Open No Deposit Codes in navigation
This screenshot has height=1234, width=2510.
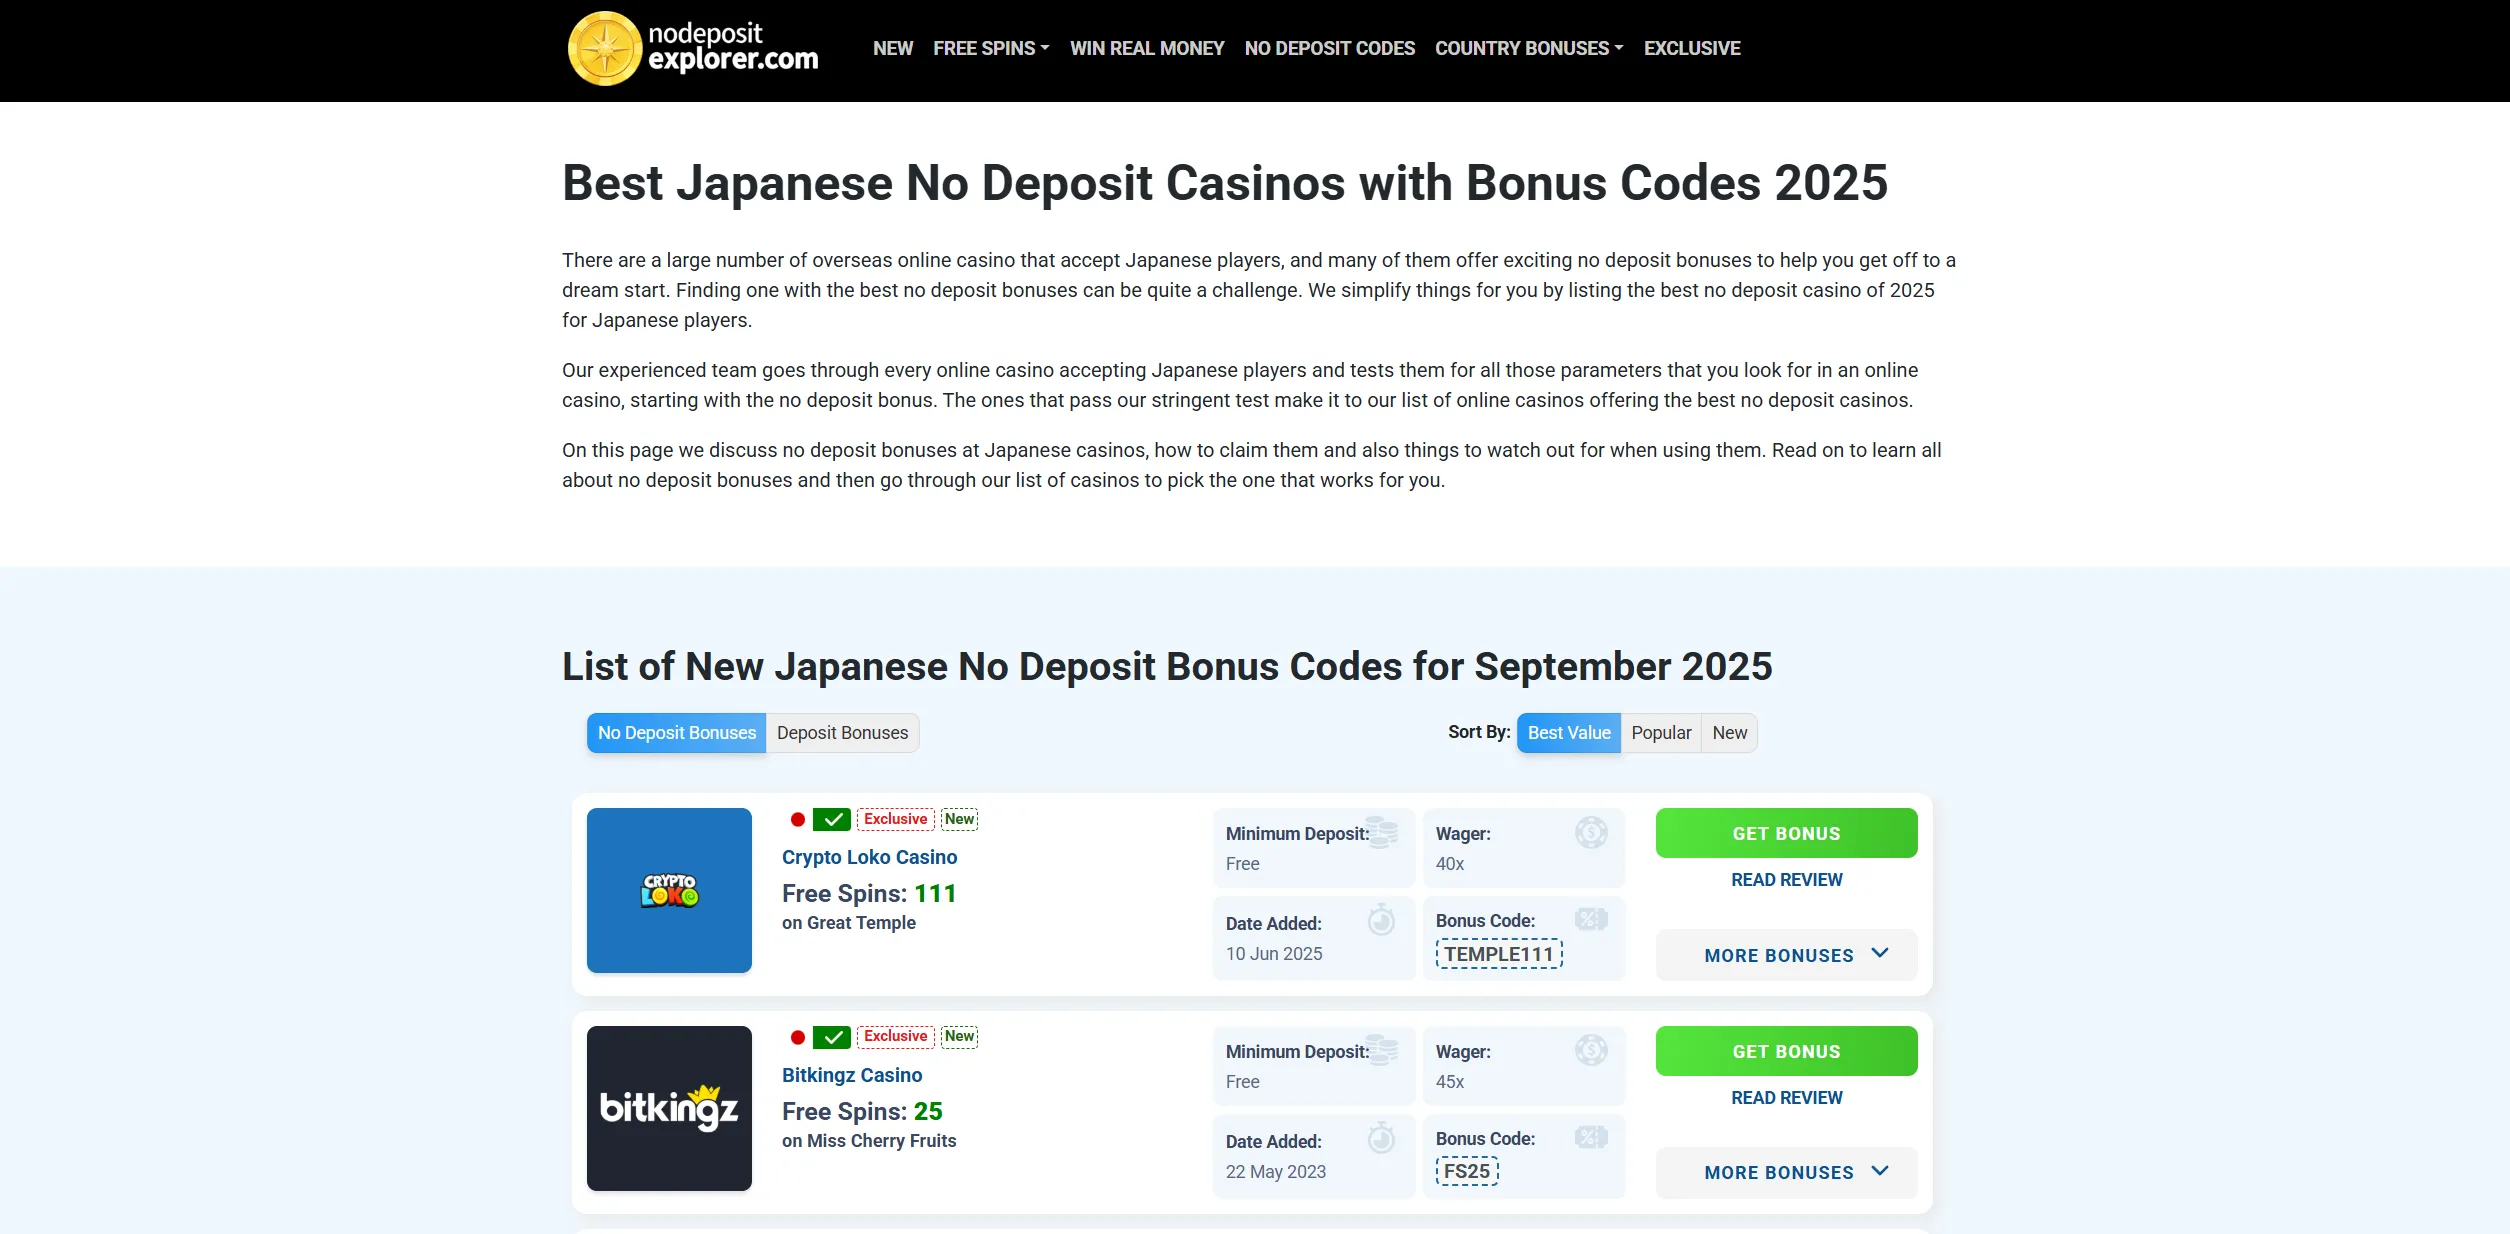[x=1330, y=48]
